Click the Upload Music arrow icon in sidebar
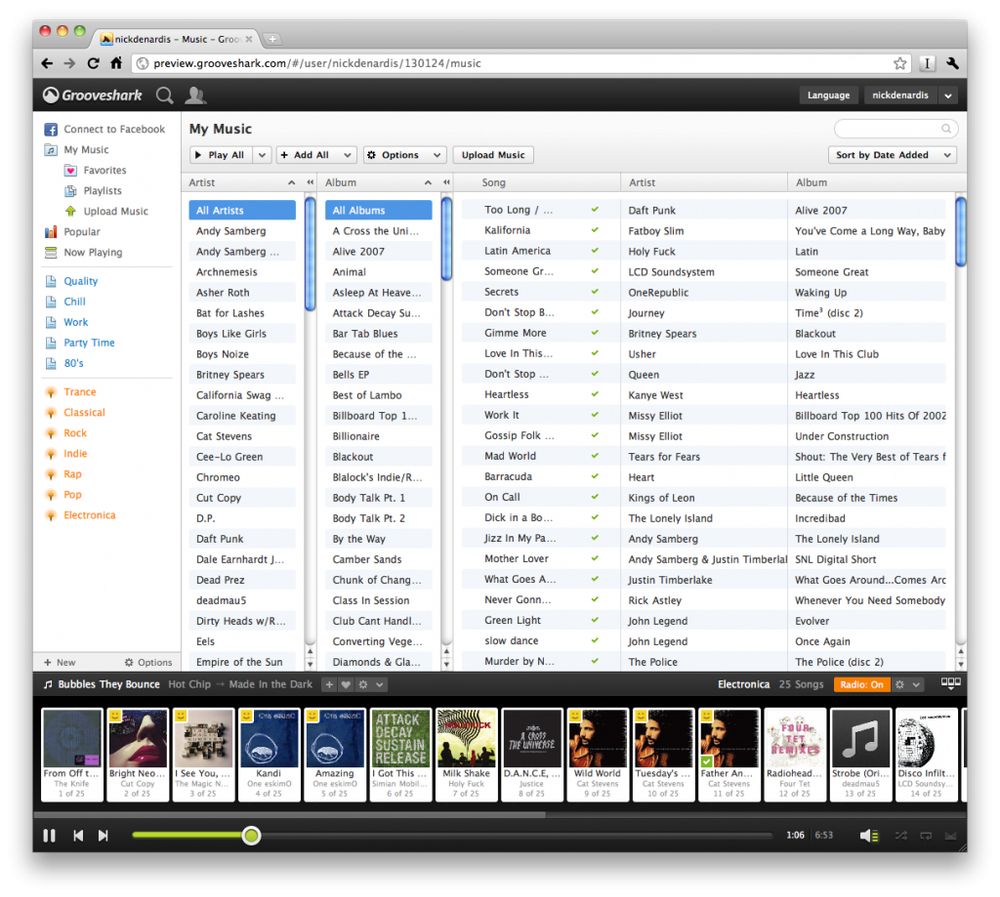 point(70,211)
